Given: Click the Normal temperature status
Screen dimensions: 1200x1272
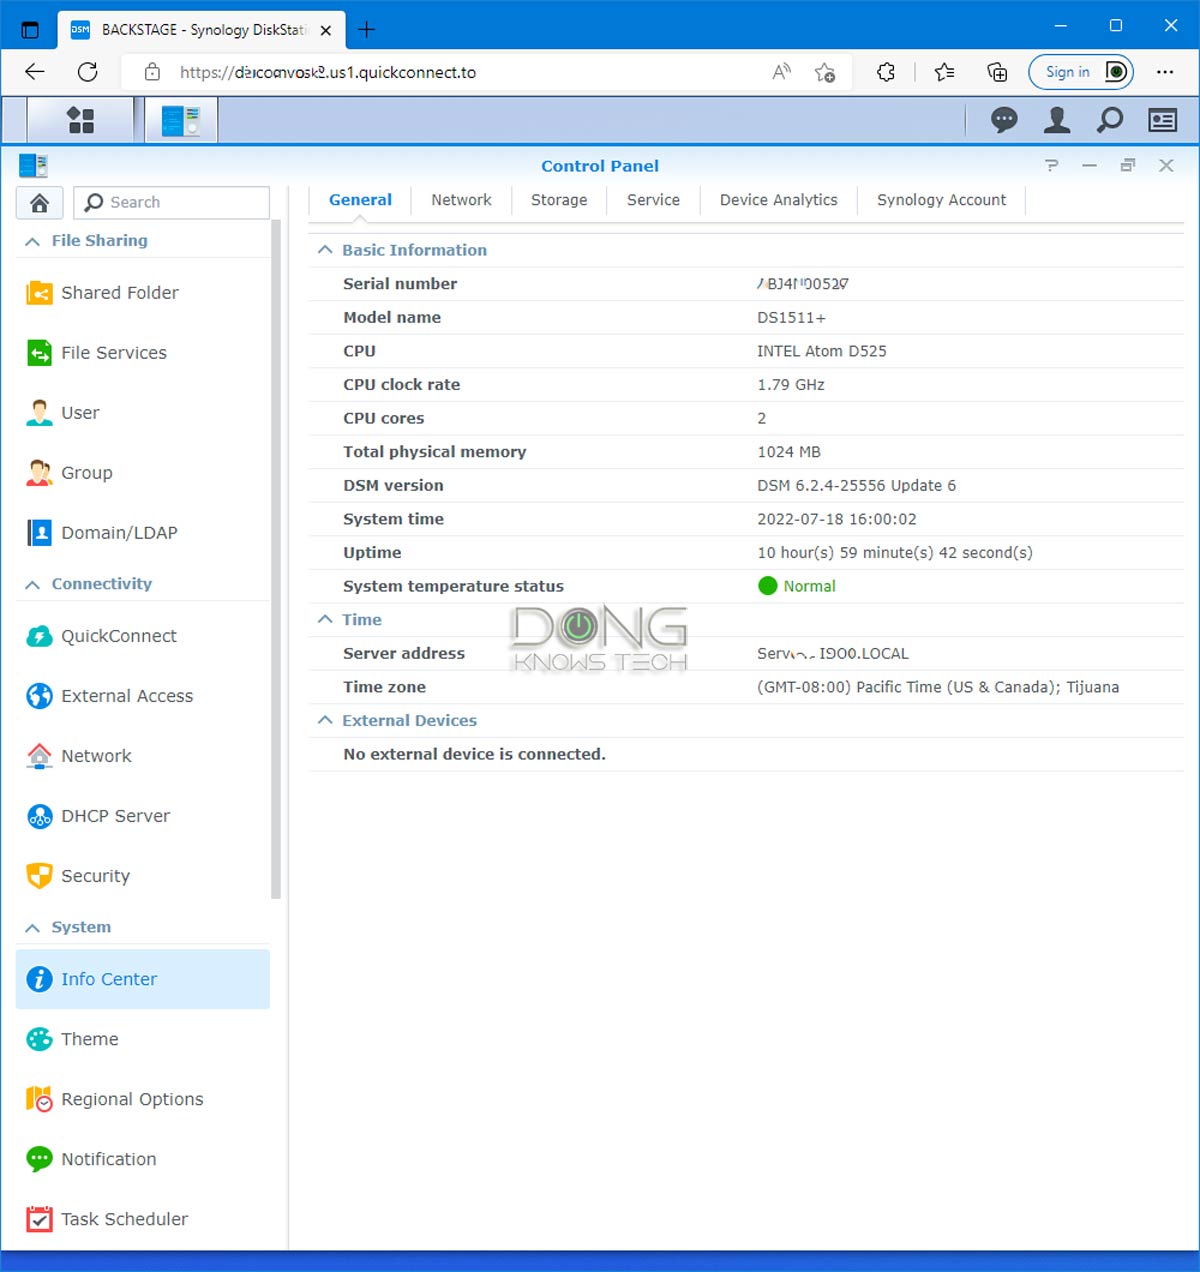Looking at the screenshot, I should tap(797, 586).
